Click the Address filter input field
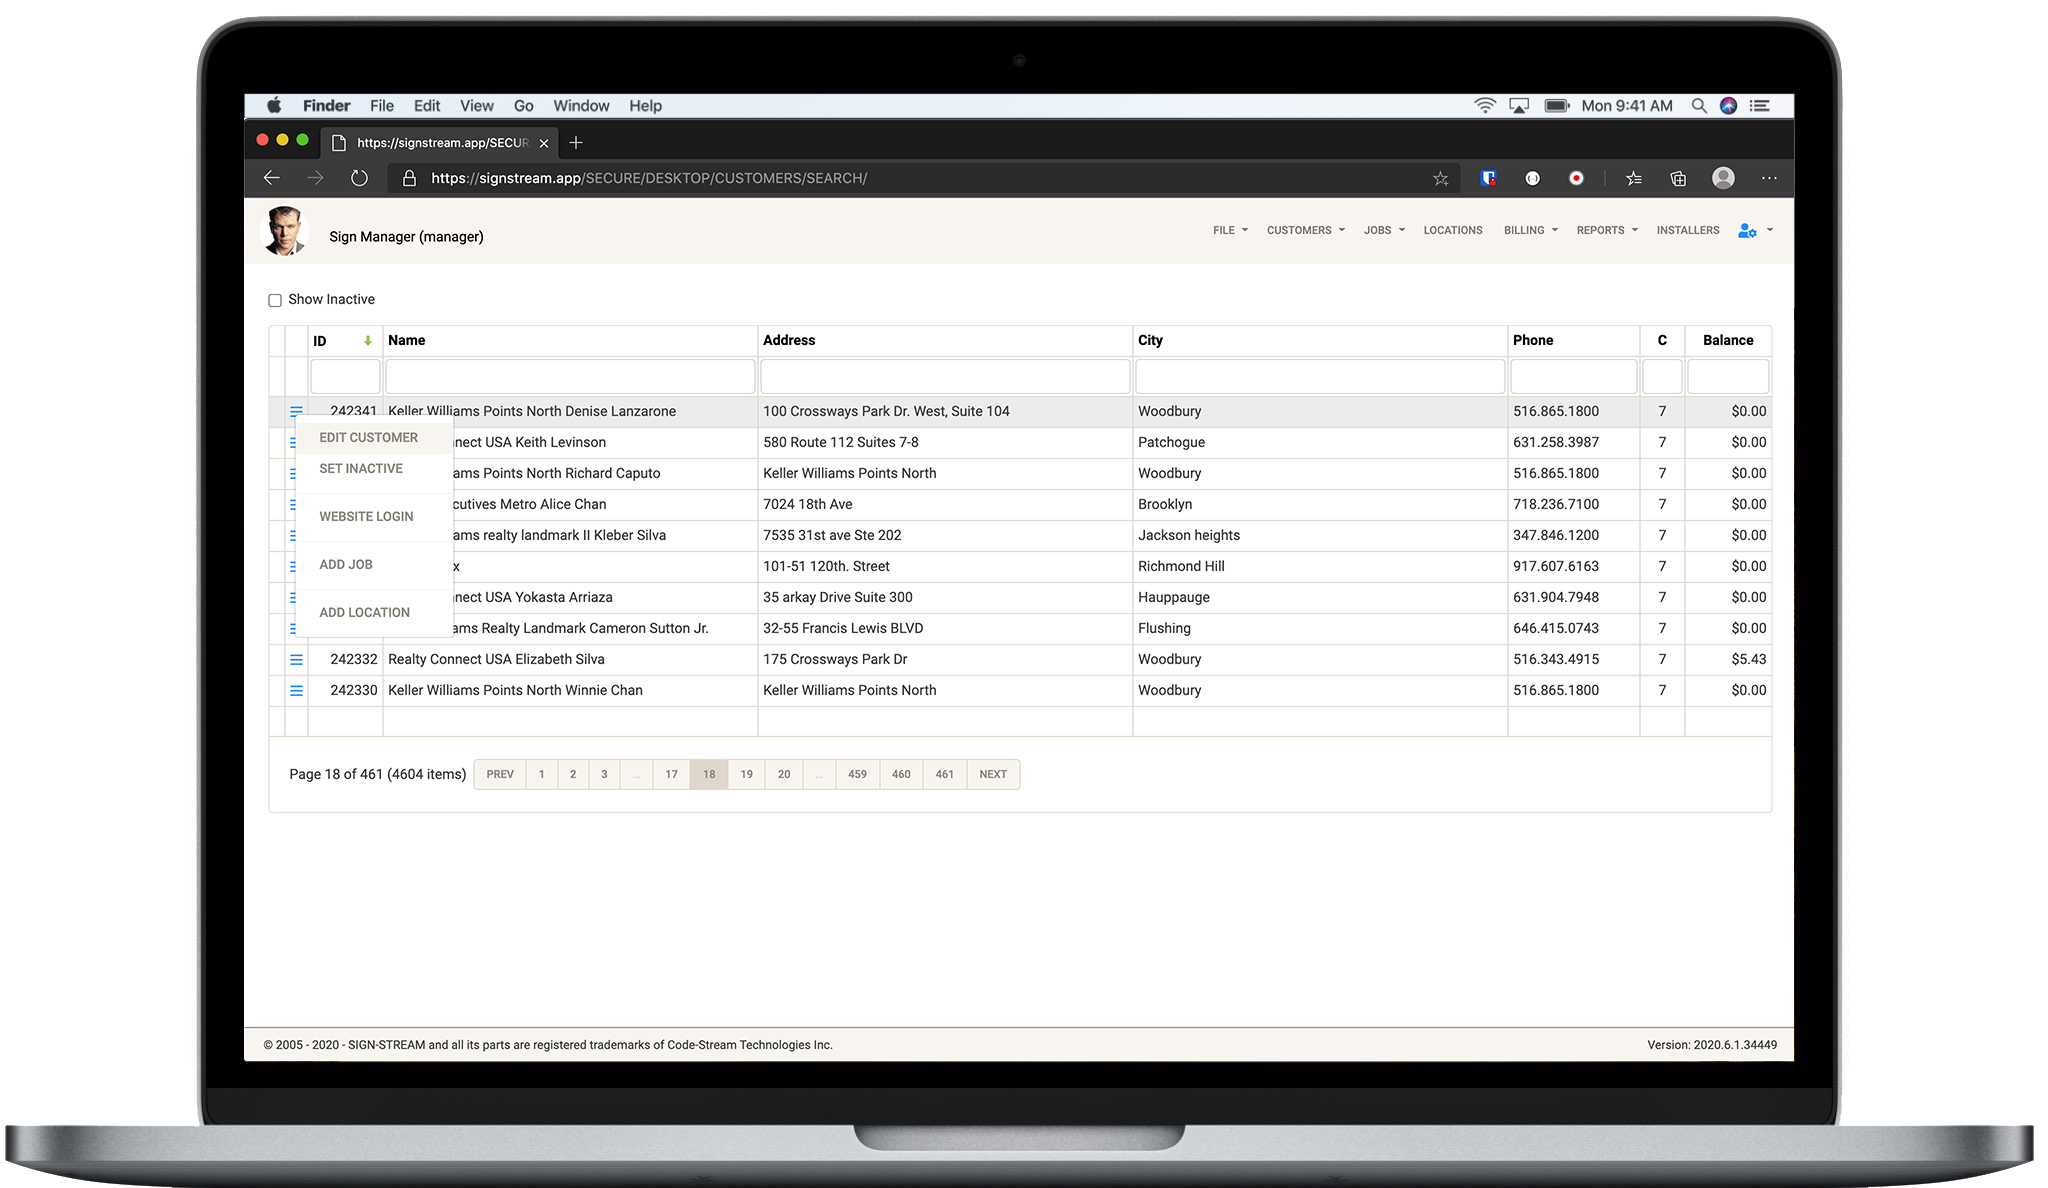 (945, 377)
